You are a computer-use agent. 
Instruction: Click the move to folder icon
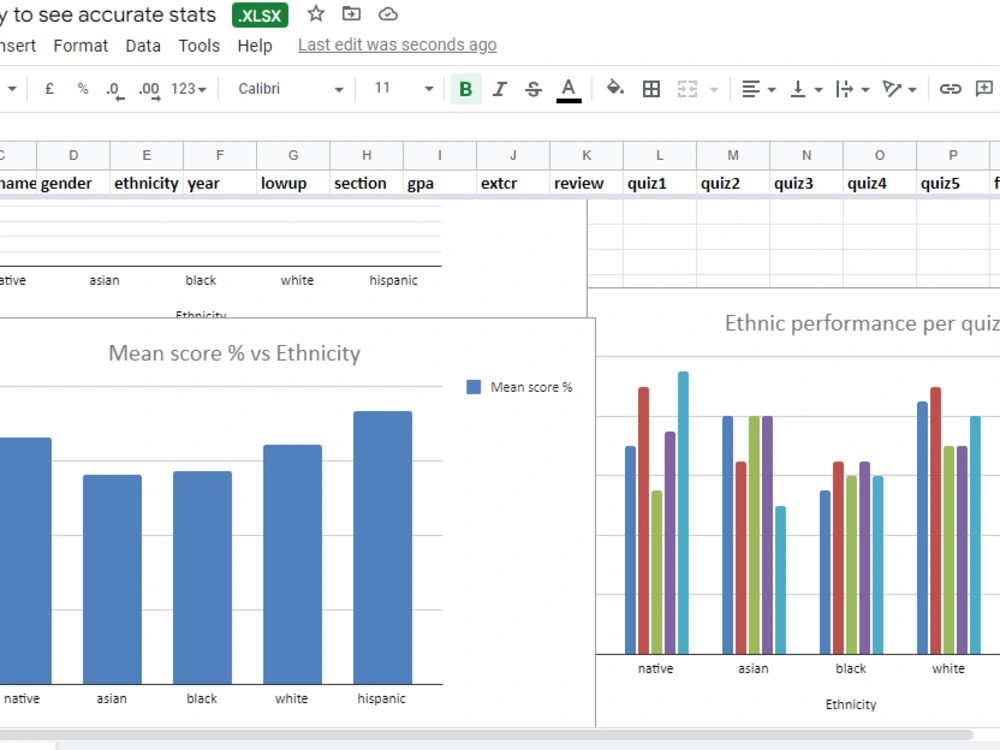[x=351, y=13]
